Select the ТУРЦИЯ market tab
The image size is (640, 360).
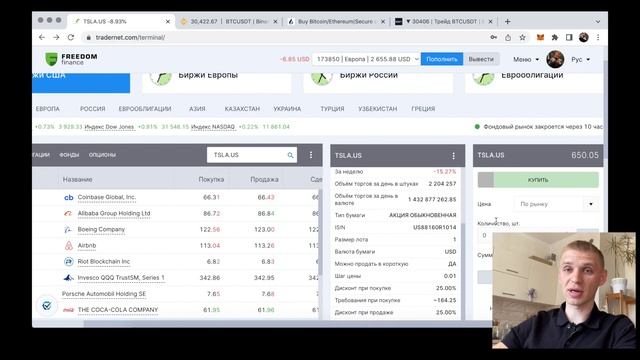(332, 109)
